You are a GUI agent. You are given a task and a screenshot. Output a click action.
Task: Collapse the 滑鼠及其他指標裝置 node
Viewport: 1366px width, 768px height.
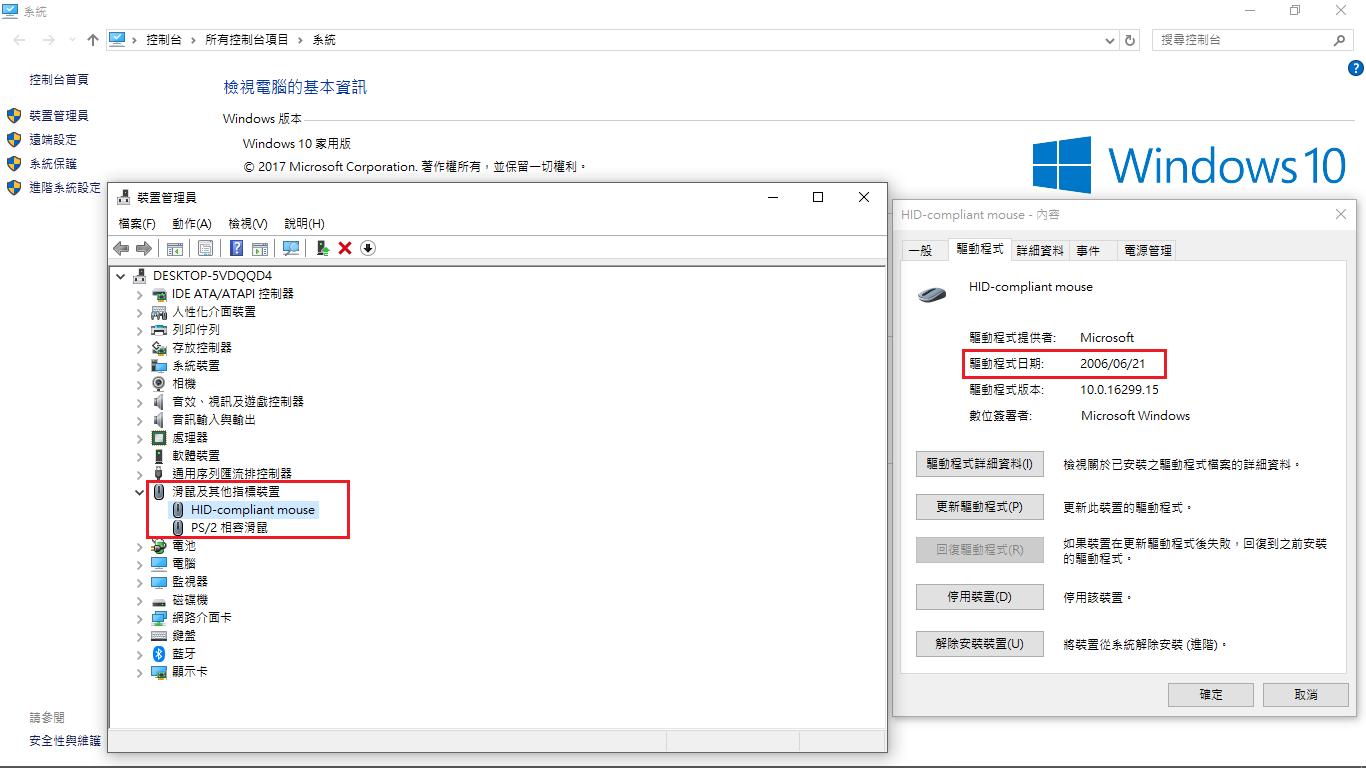tap(140, 492)
